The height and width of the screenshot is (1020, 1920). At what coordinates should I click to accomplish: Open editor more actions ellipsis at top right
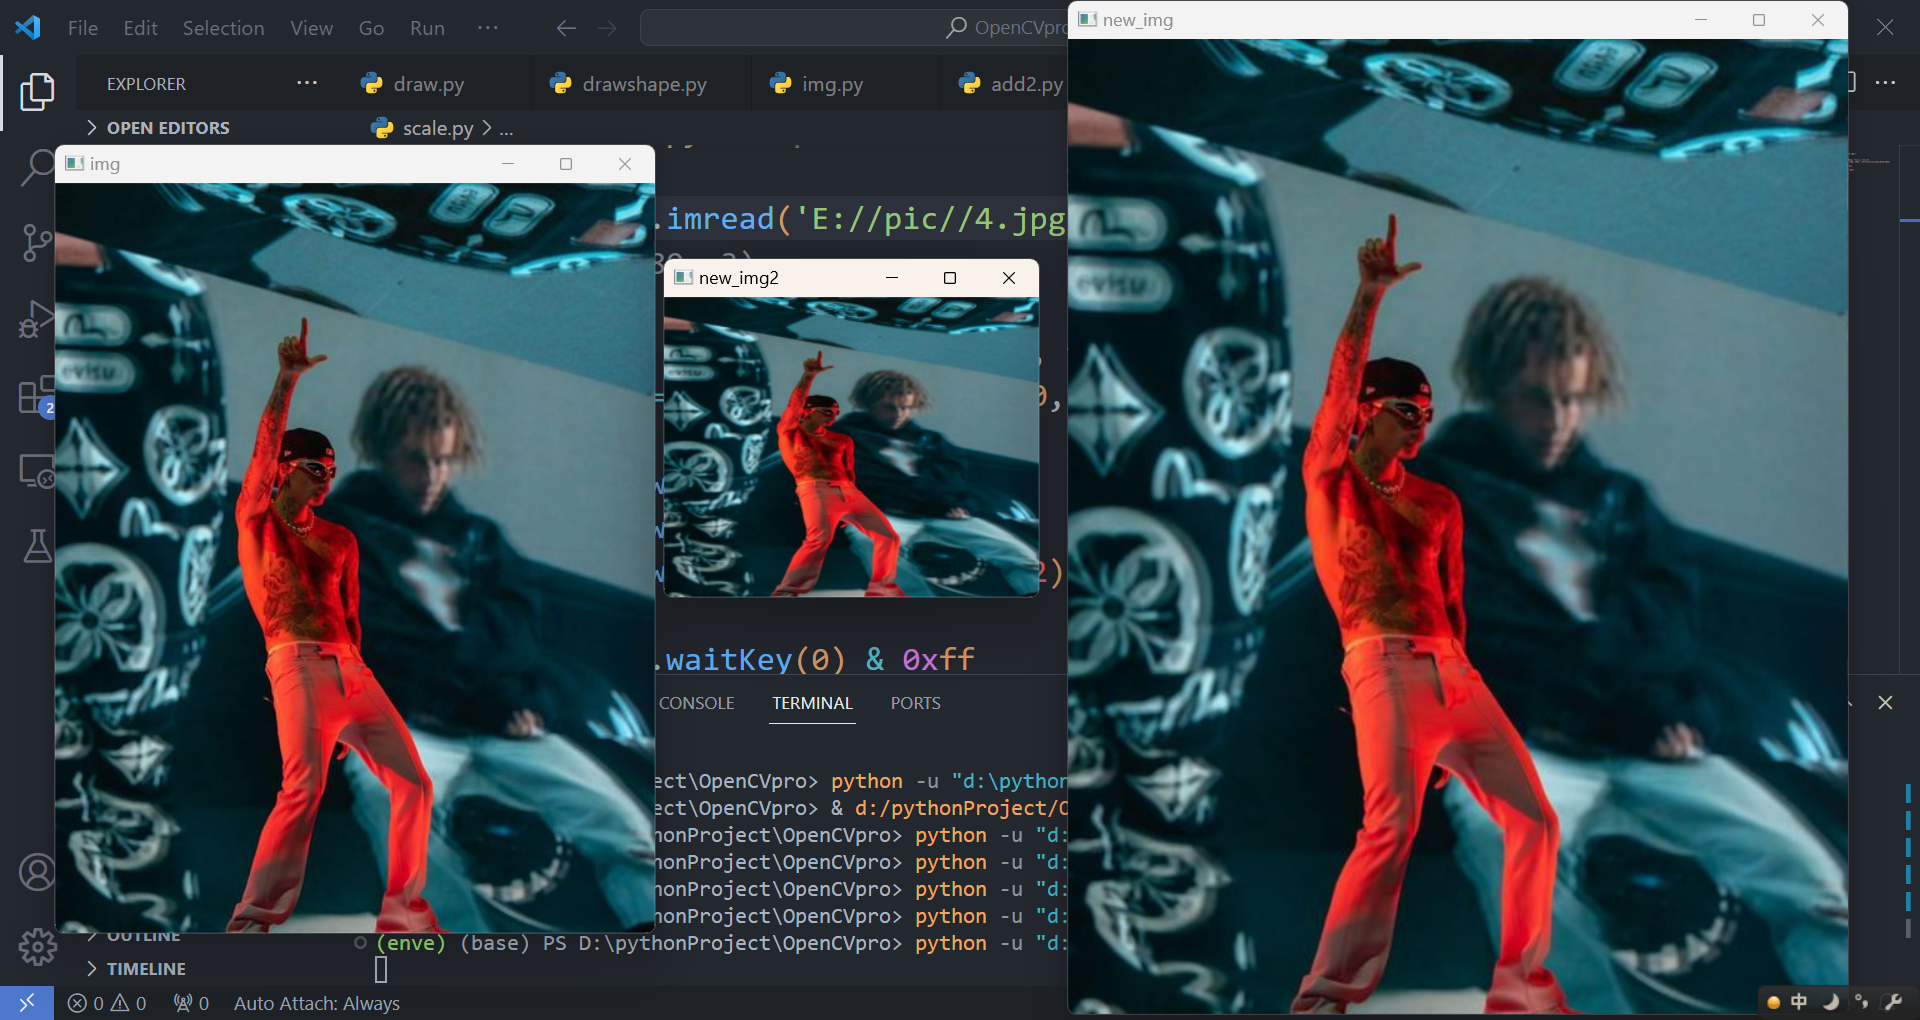(x=1886, y=82)
